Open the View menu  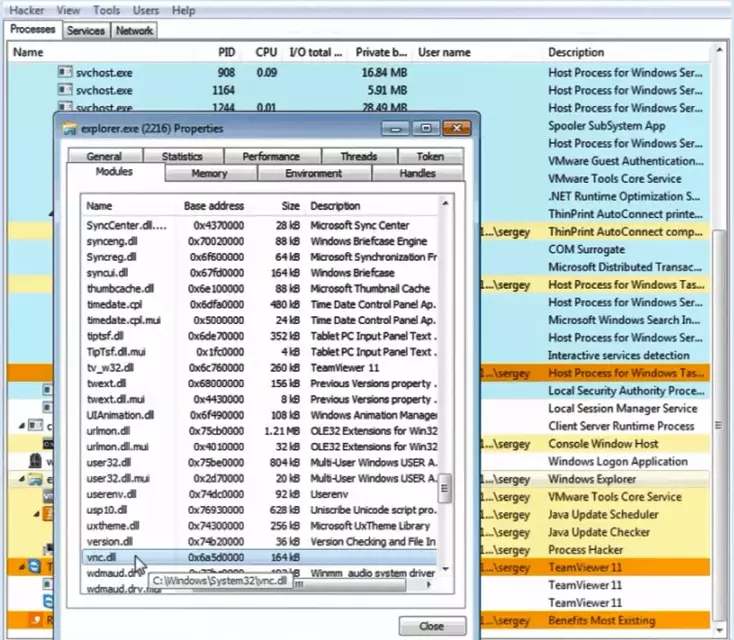tap(68, 10)
